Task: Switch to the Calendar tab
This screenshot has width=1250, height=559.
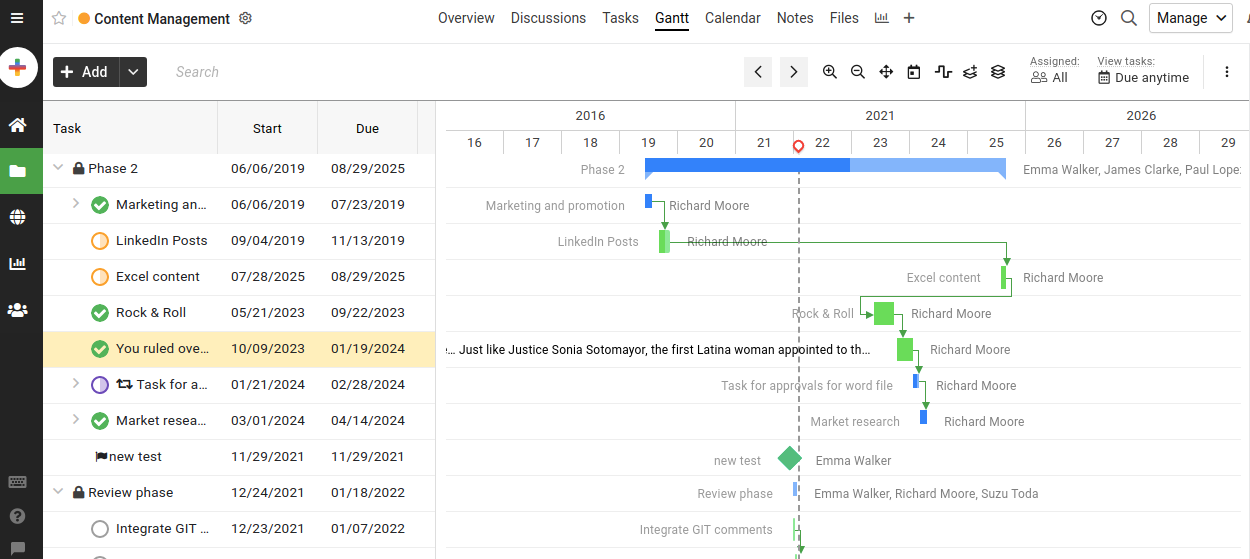Action: point(732,18)
